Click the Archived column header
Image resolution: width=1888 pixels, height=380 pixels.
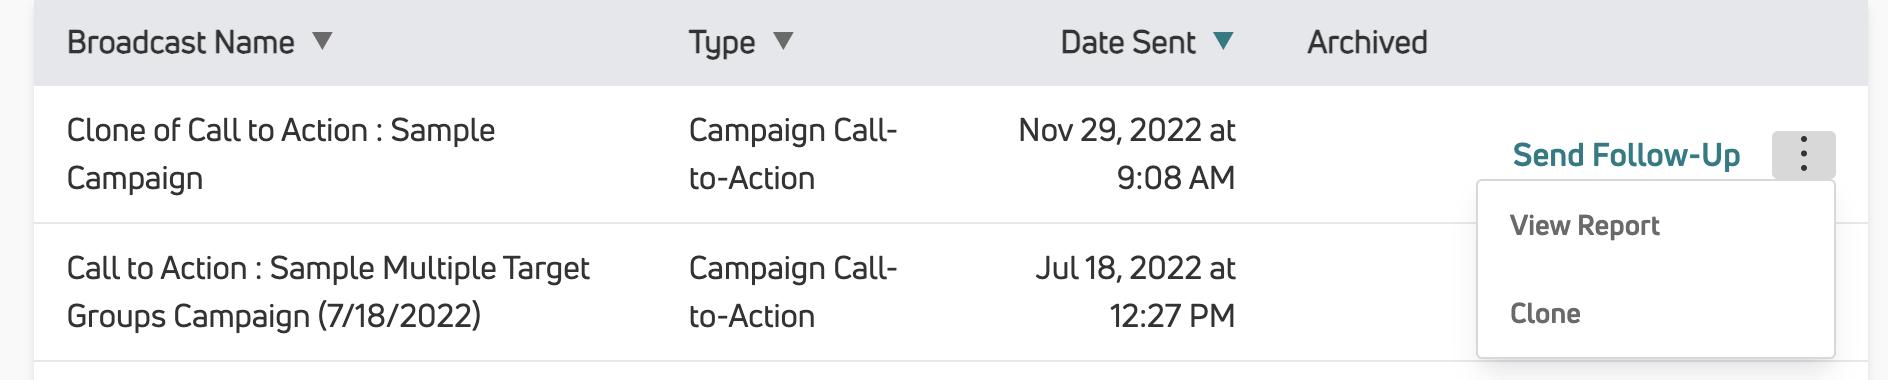(x=1367, y=42)
